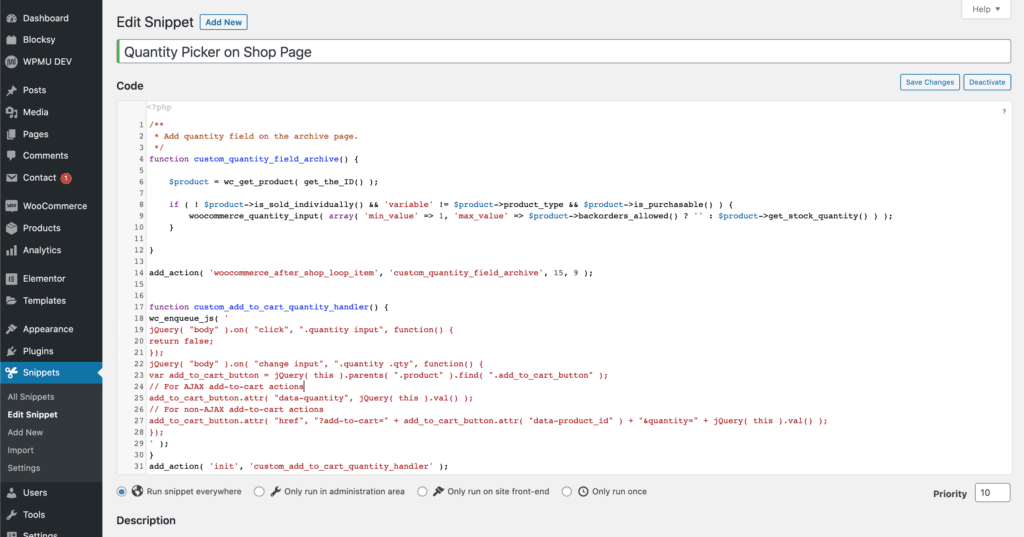Open the Dashboard menu item
This screenshot has width=1024, height=537.
coord(51,18)
